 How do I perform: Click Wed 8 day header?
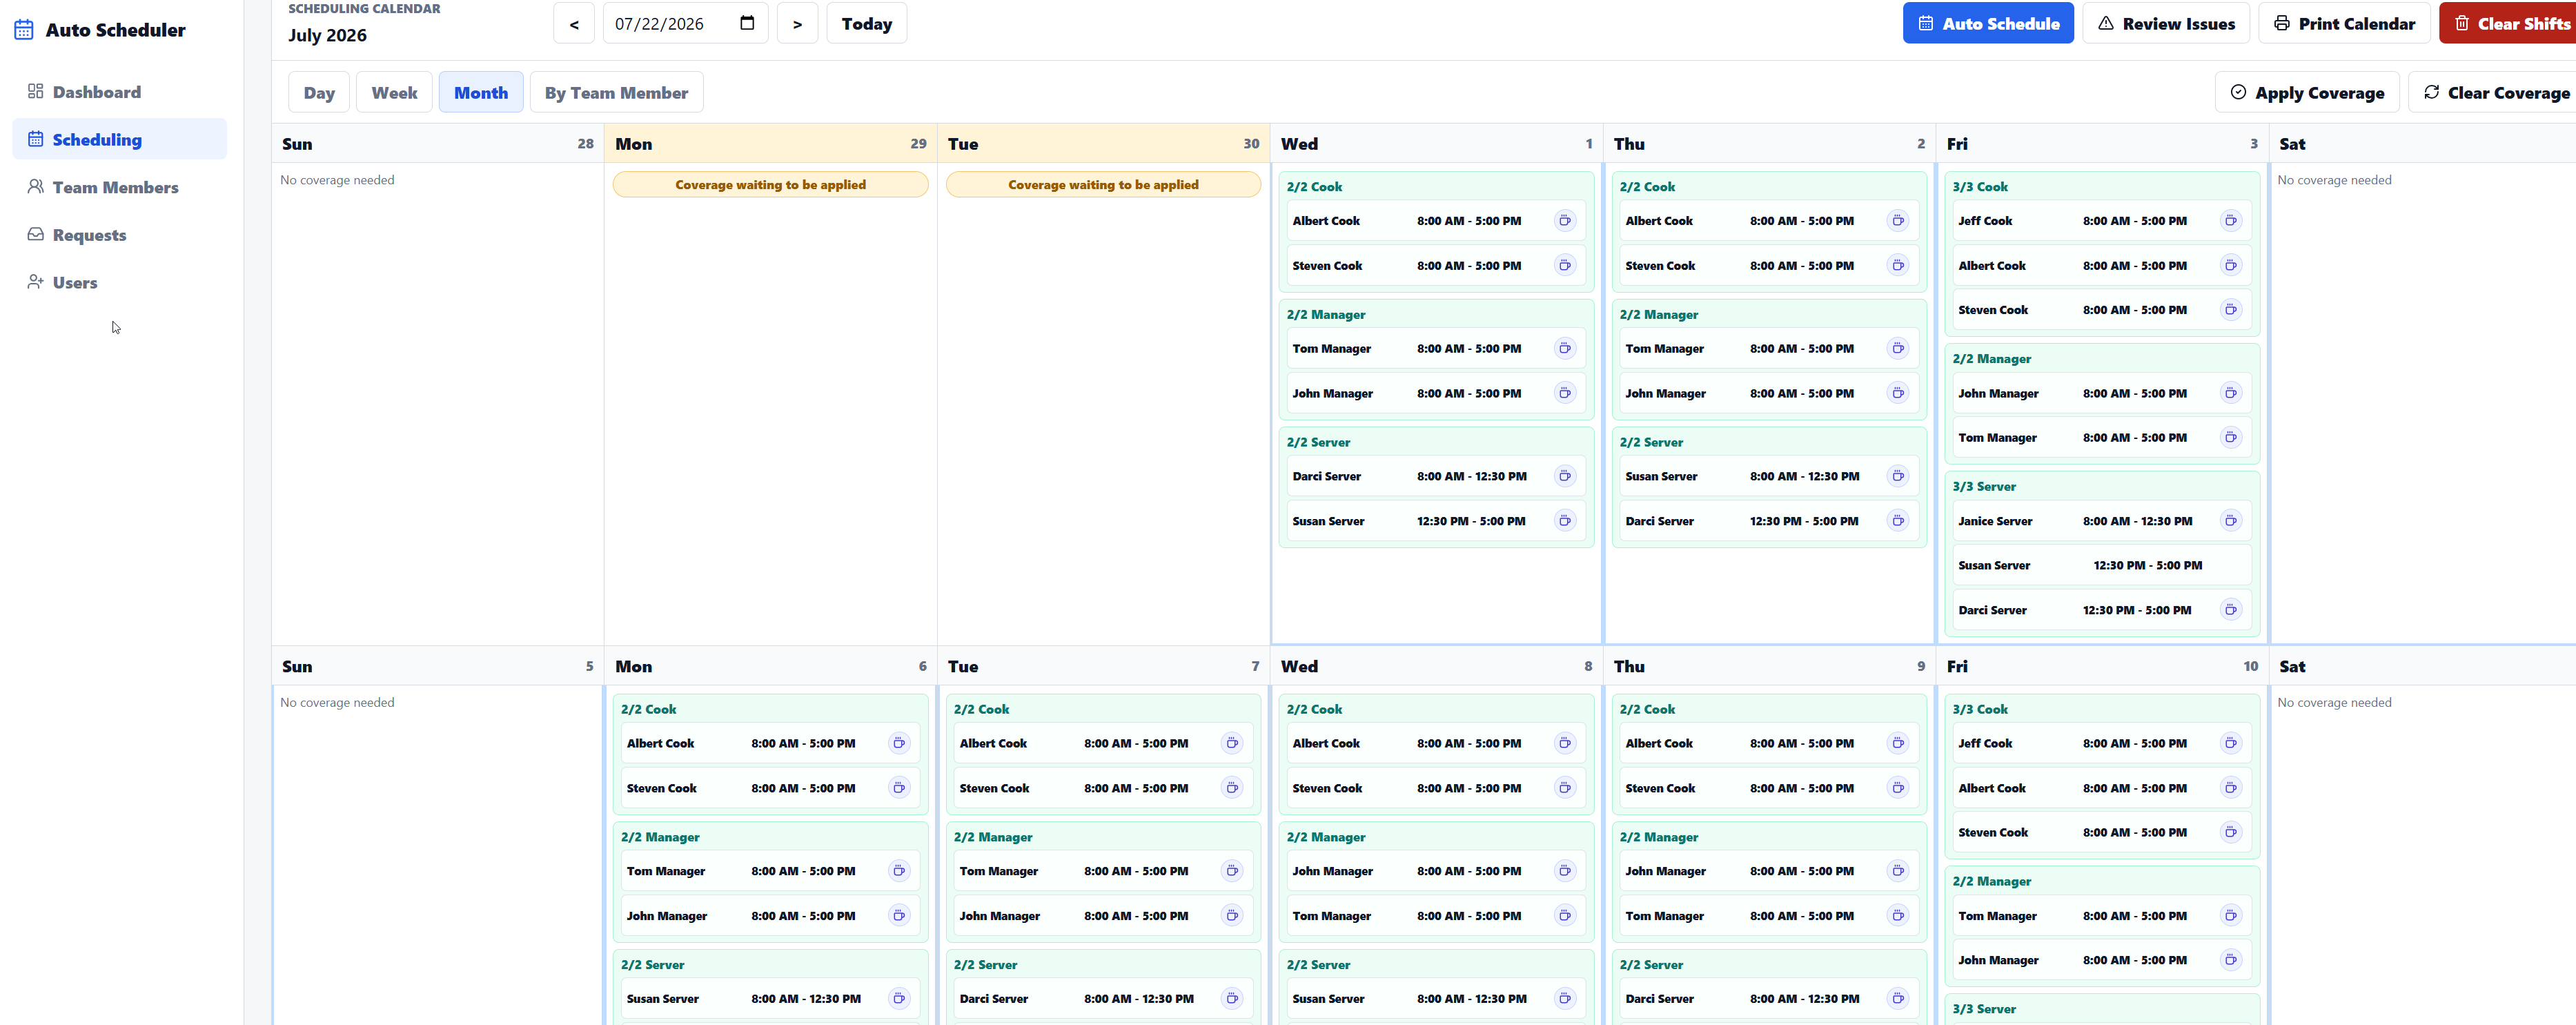coord(1436,666)
